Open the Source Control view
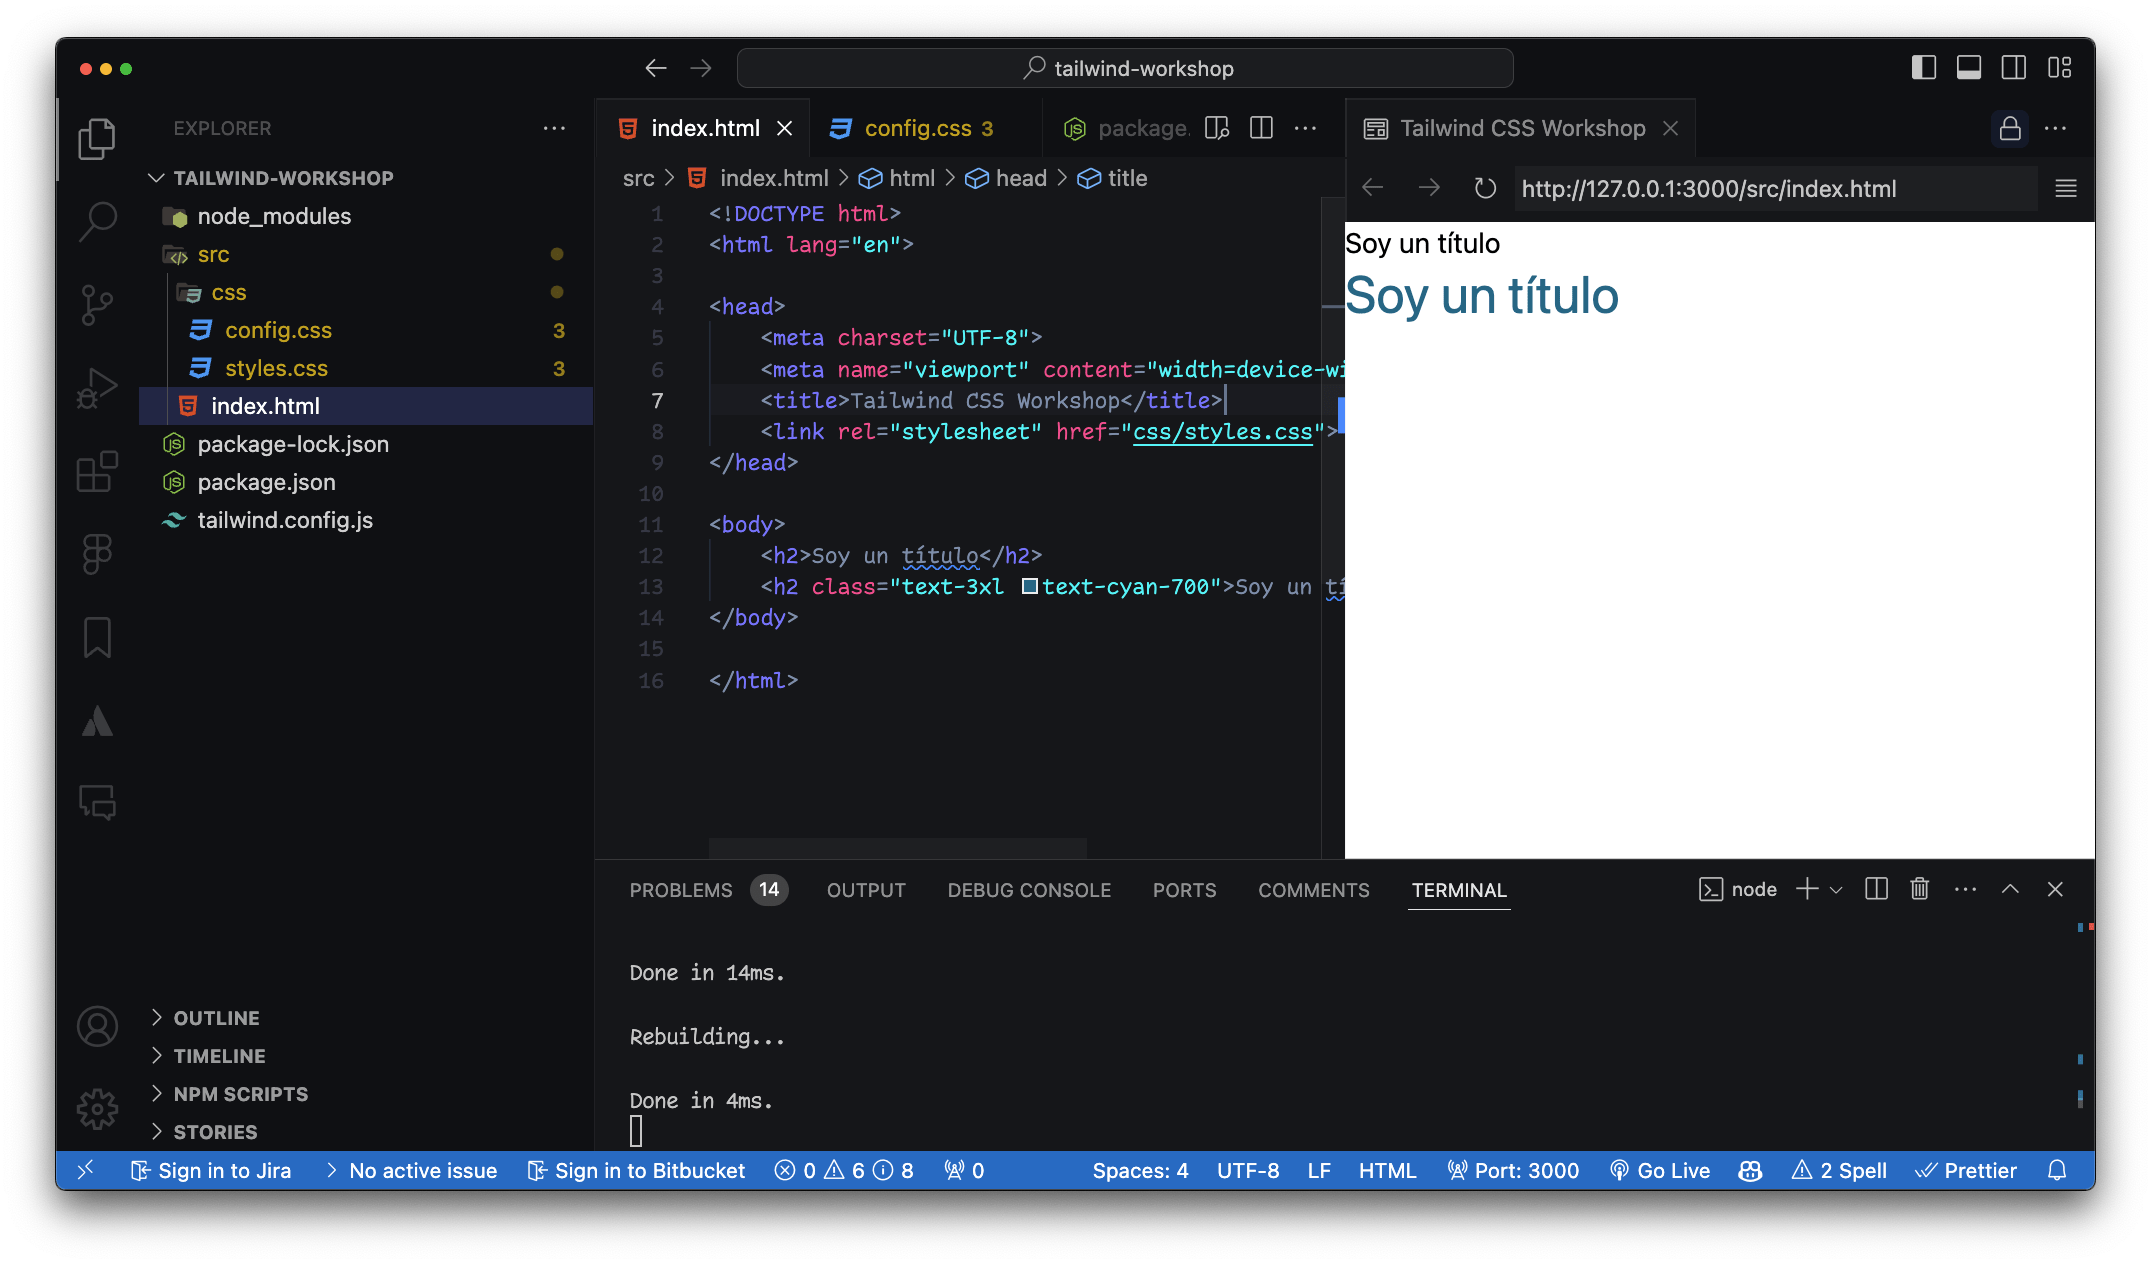The image size is (2151, 1264). coord(97,304)
